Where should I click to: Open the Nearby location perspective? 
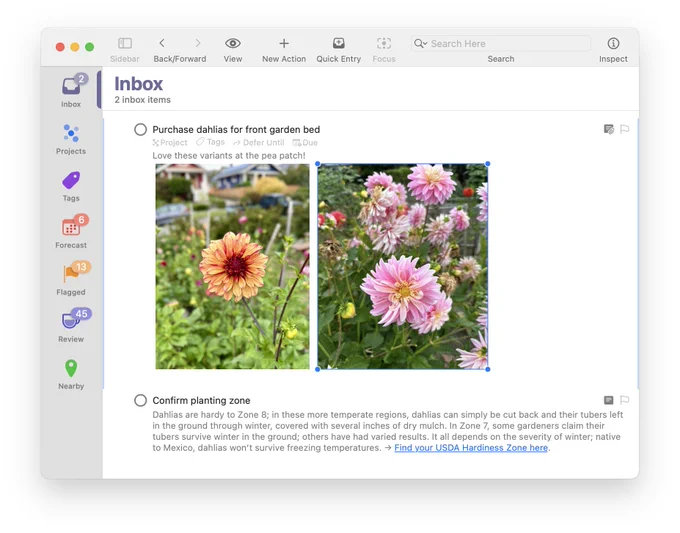click(x=71, y=374)
